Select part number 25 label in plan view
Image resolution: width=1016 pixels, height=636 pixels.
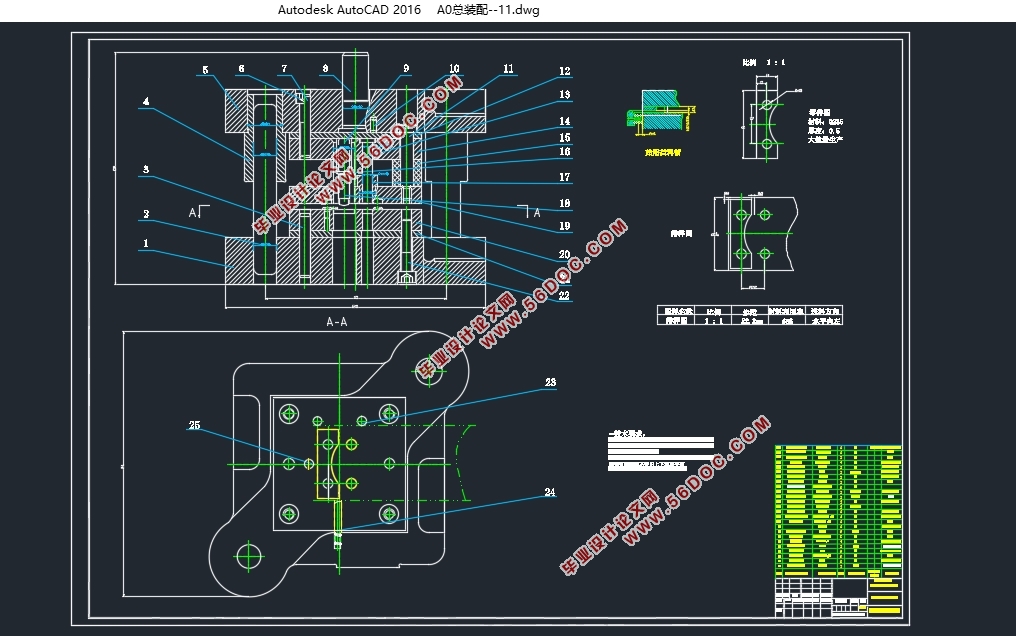coord(194,426)
